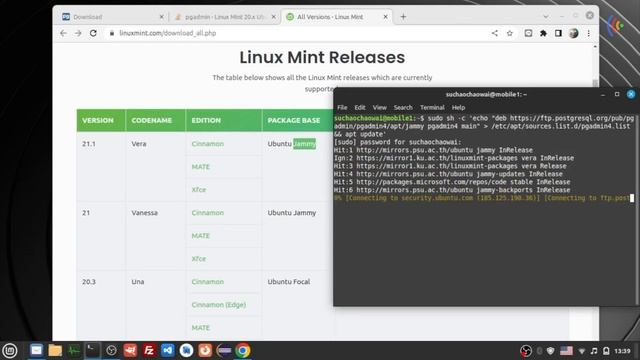Click the taskbar clock showing 13:39
The height and width of the screenshot is (360, 640).
(622, 351)
